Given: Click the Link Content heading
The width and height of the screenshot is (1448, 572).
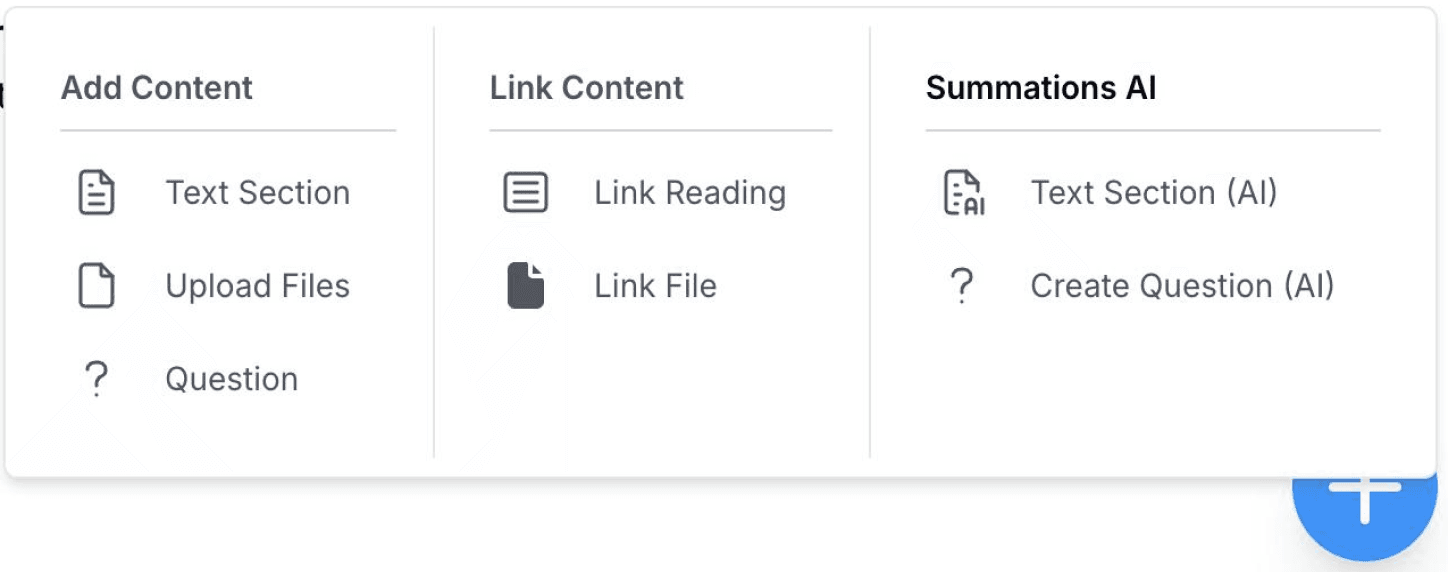Looking at the screenshot, I should tap(586, 88).
